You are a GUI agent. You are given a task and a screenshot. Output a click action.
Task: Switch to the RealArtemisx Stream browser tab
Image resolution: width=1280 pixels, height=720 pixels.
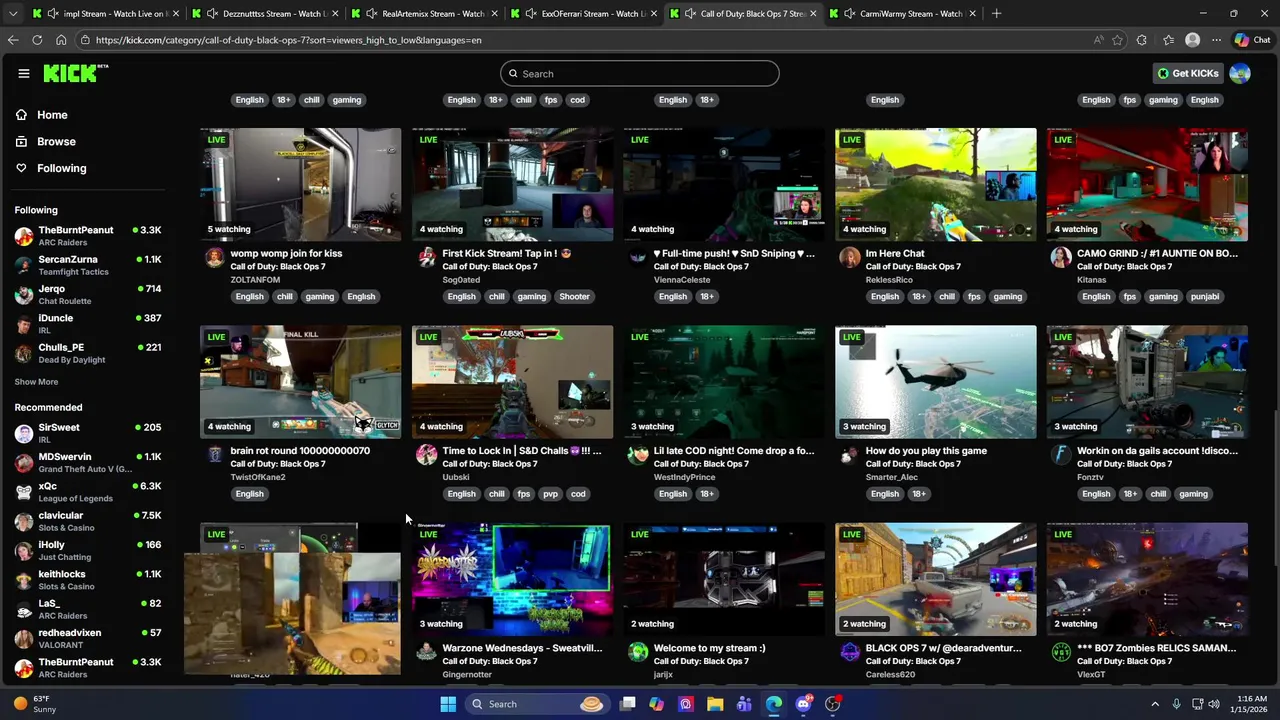click(x=425, y=14)
